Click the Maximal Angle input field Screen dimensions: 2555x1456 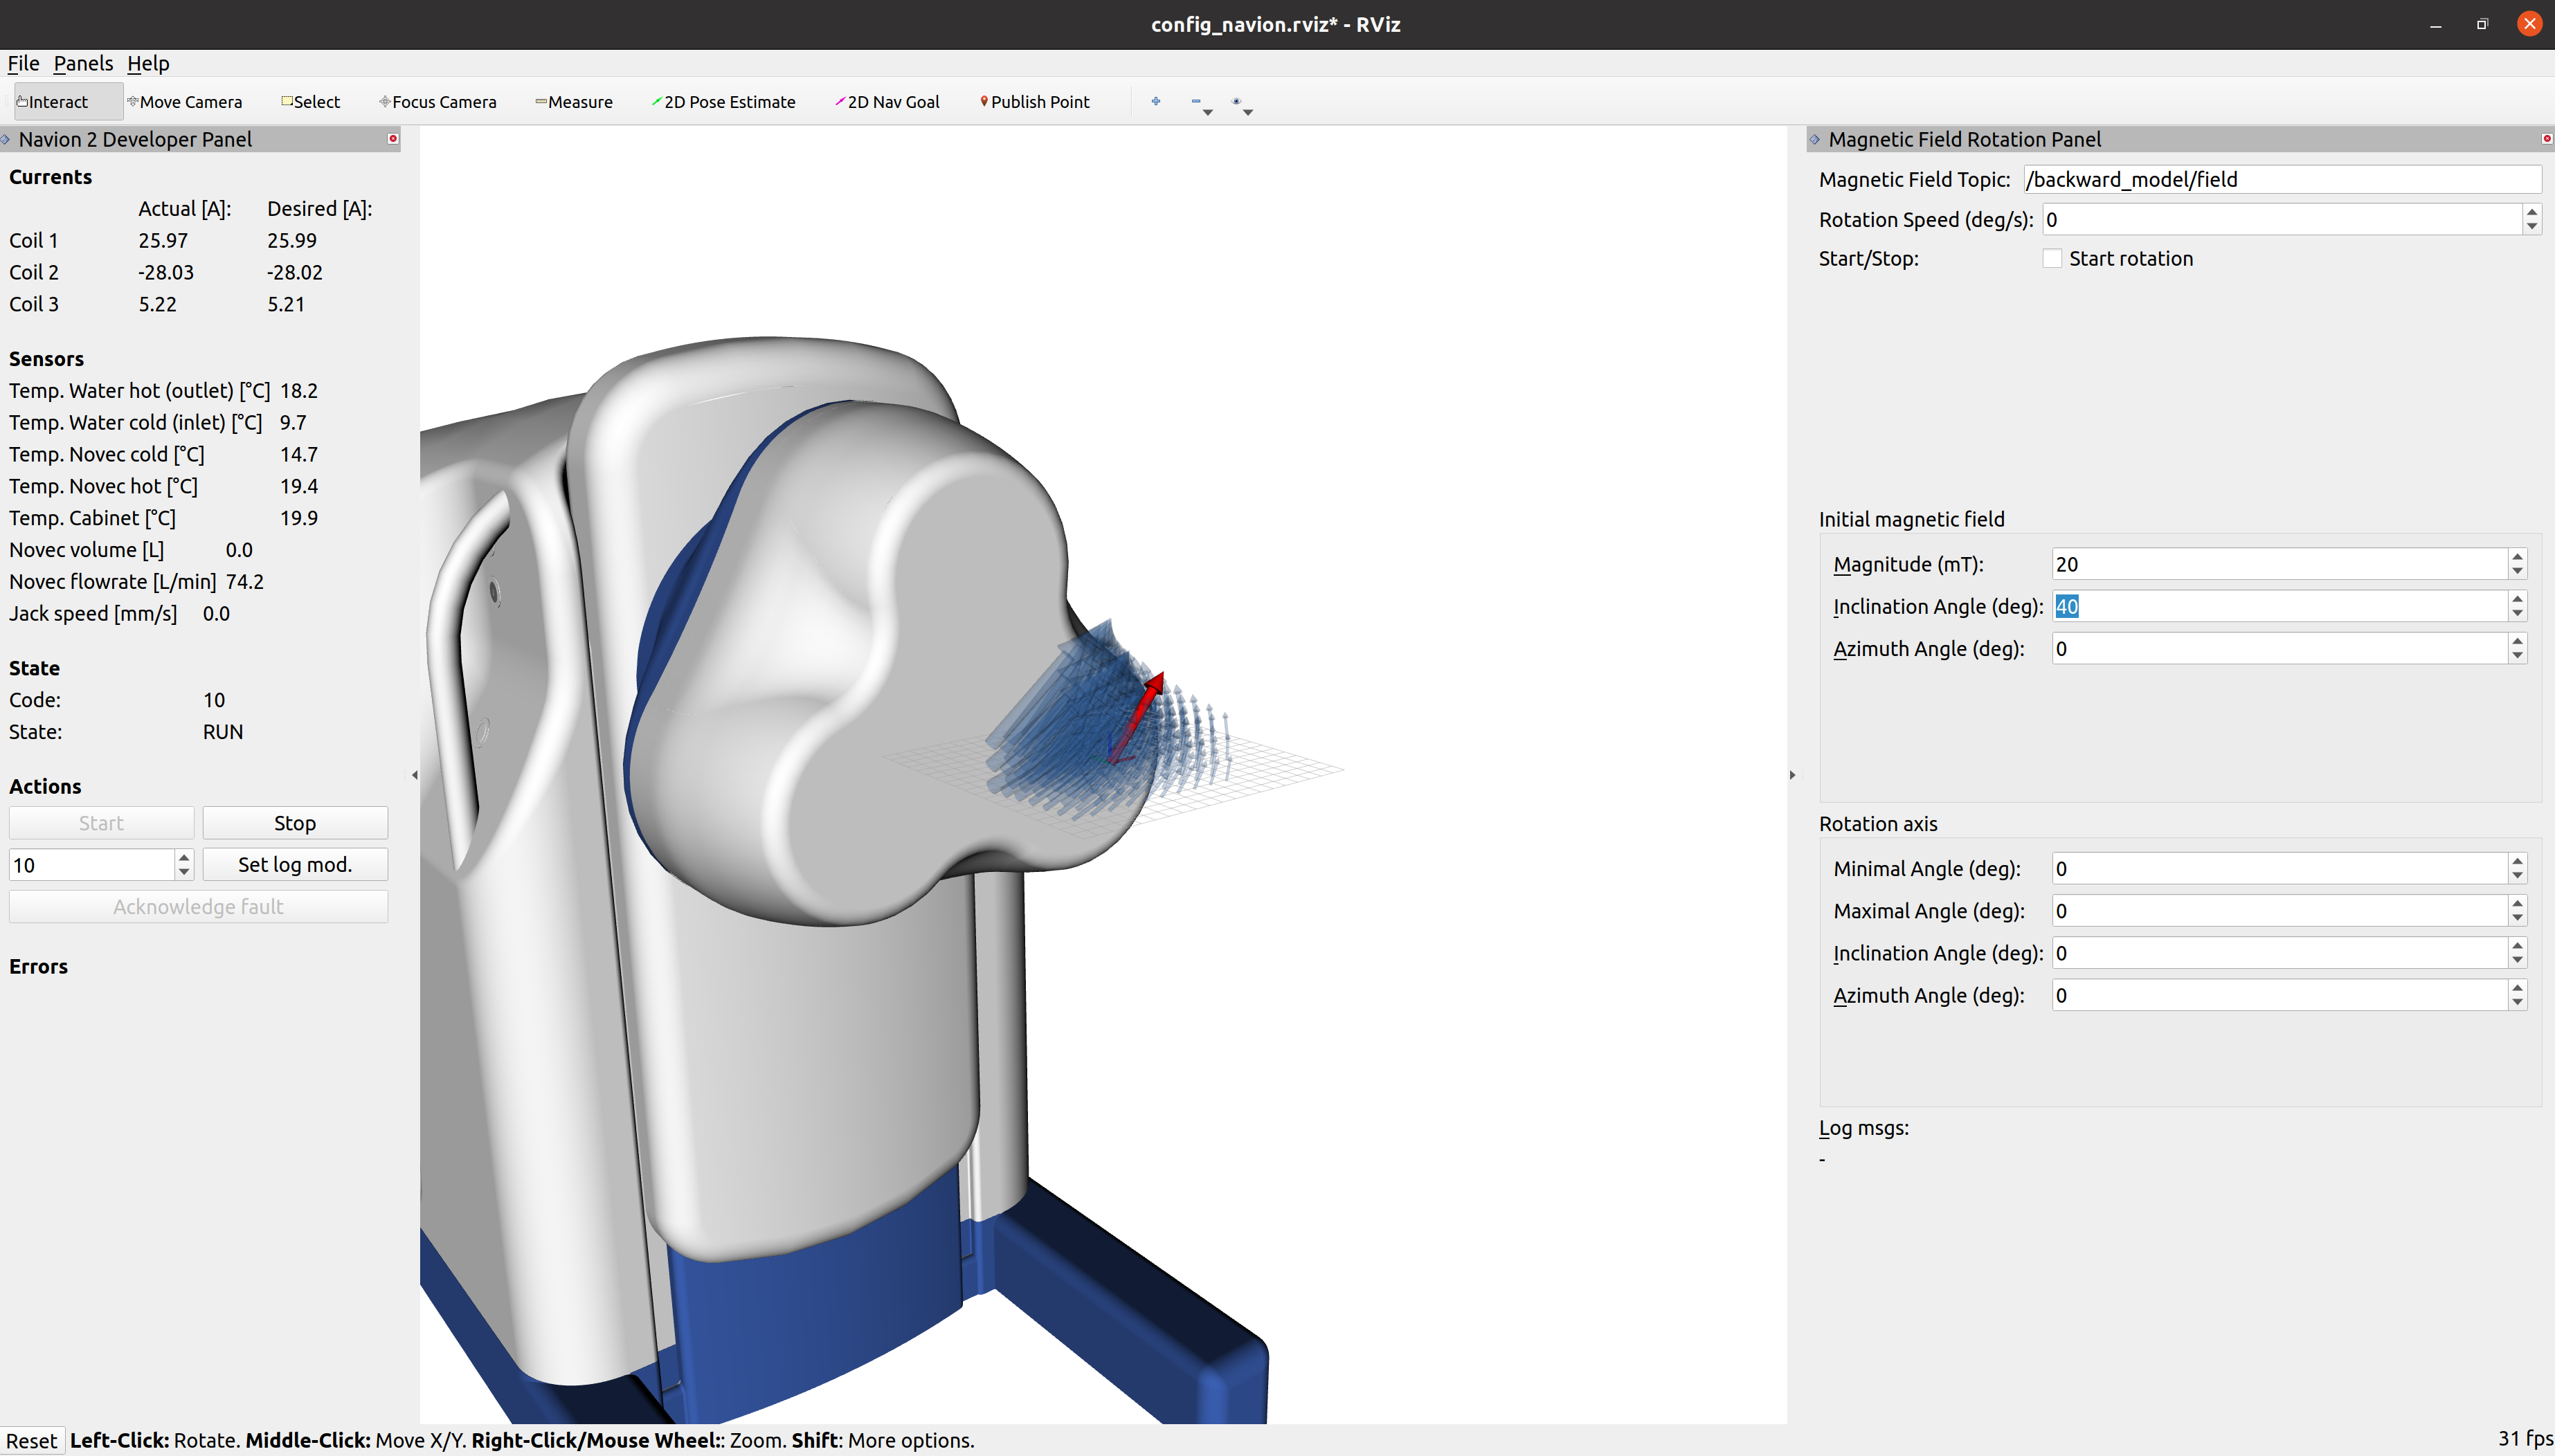2279,911
